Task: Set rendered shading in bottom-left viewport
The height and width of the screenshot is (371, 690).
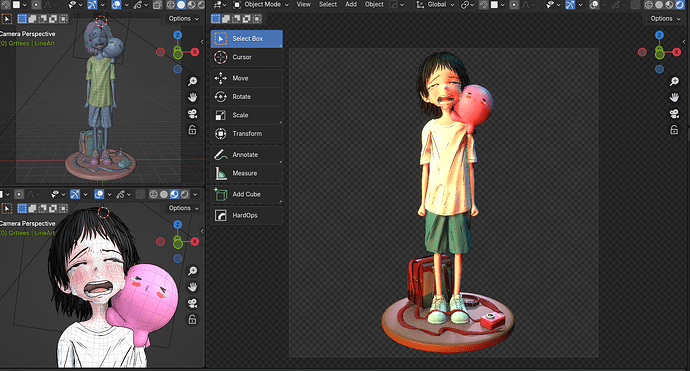Action: pos(185,194)
